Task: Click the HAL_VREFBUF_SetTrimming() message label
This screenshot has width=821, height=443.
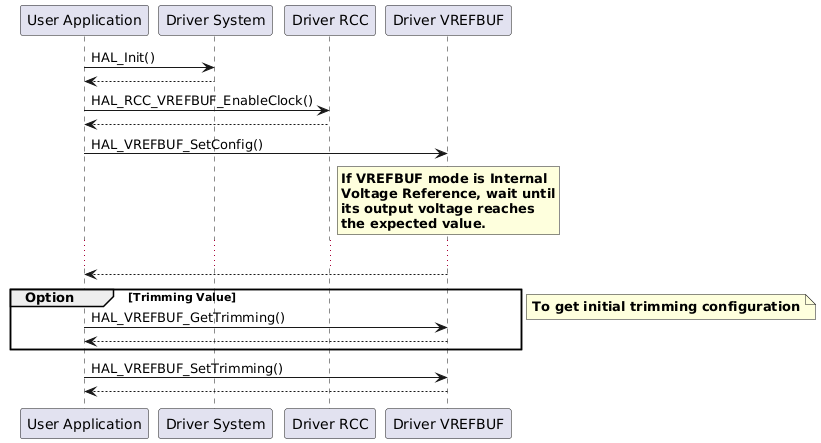Action: (x=187, y=369)
